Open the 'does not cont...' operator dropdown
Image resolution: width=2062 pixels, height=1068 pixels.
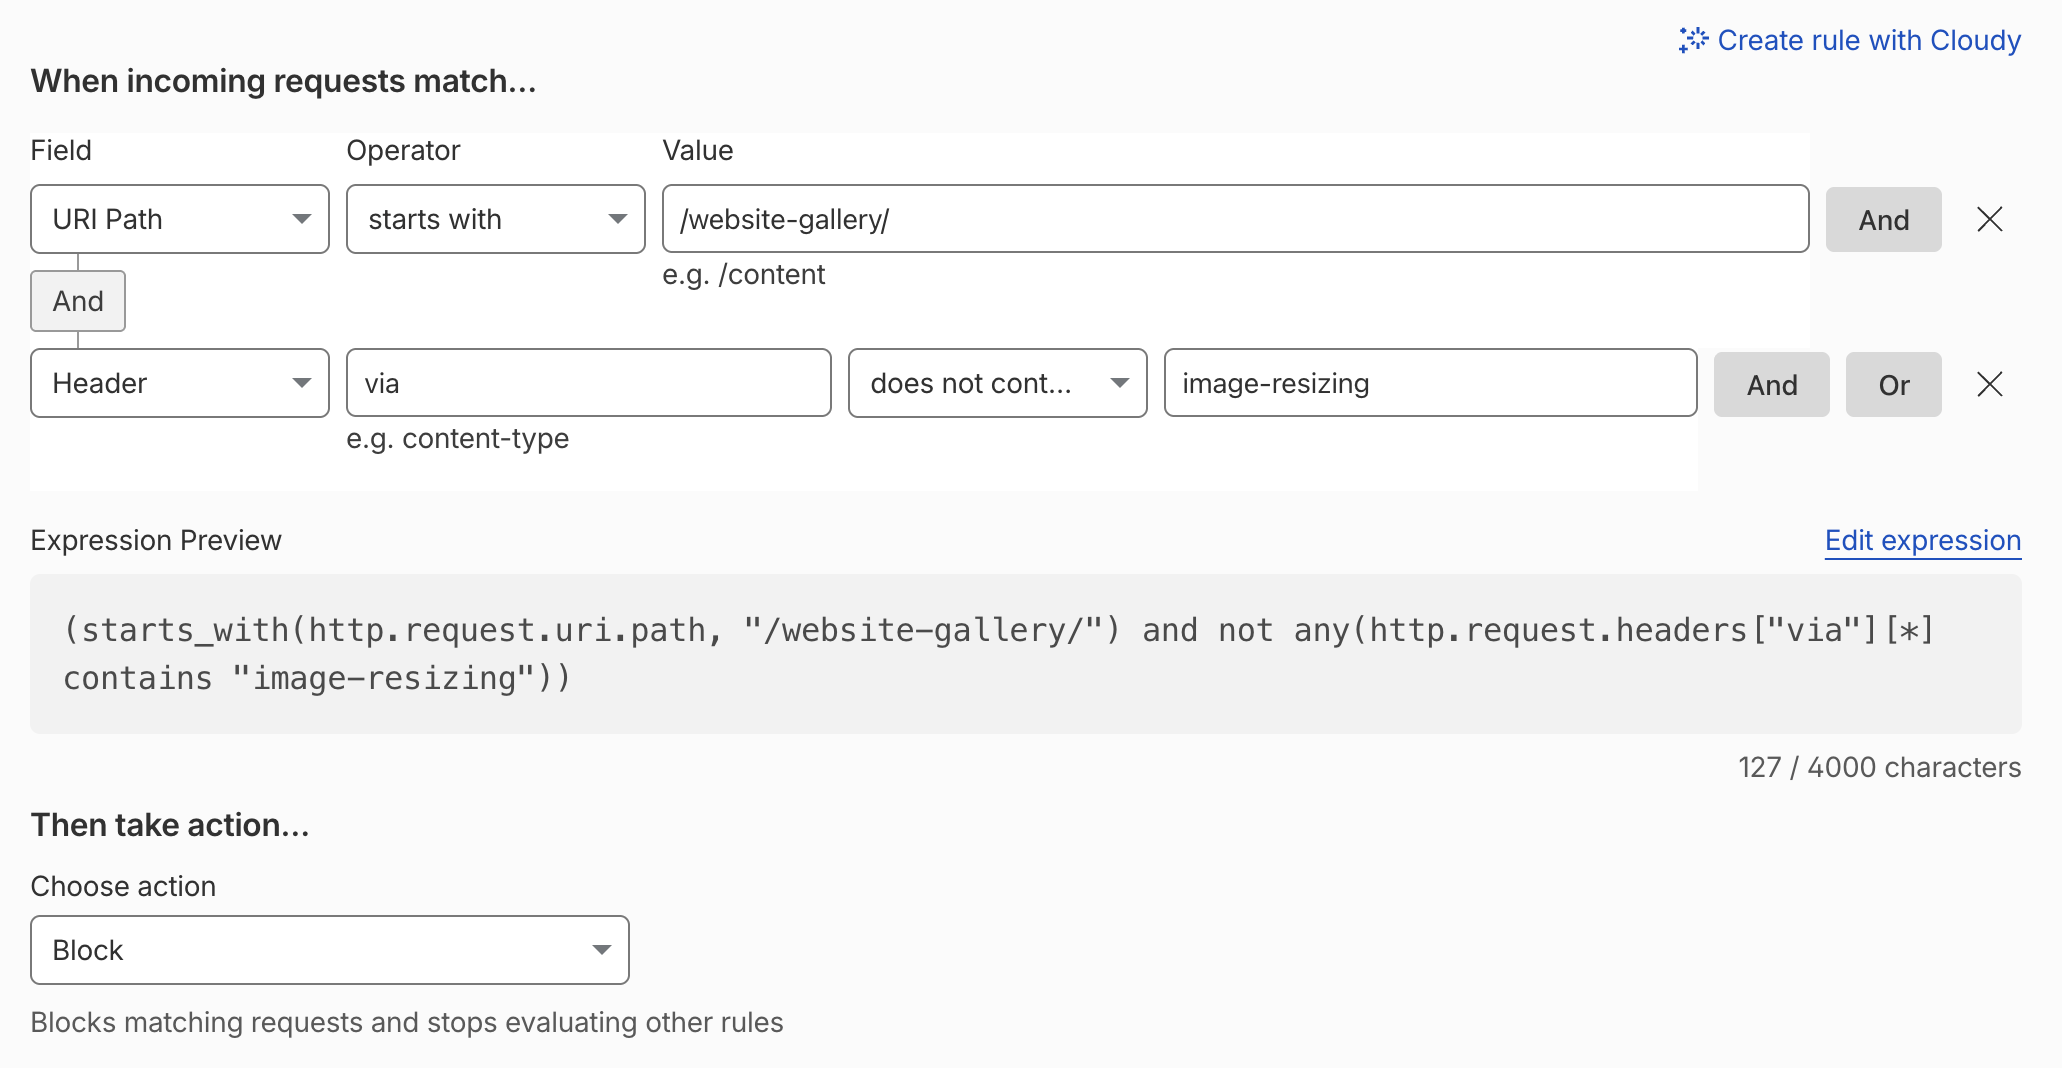[998, 383]
